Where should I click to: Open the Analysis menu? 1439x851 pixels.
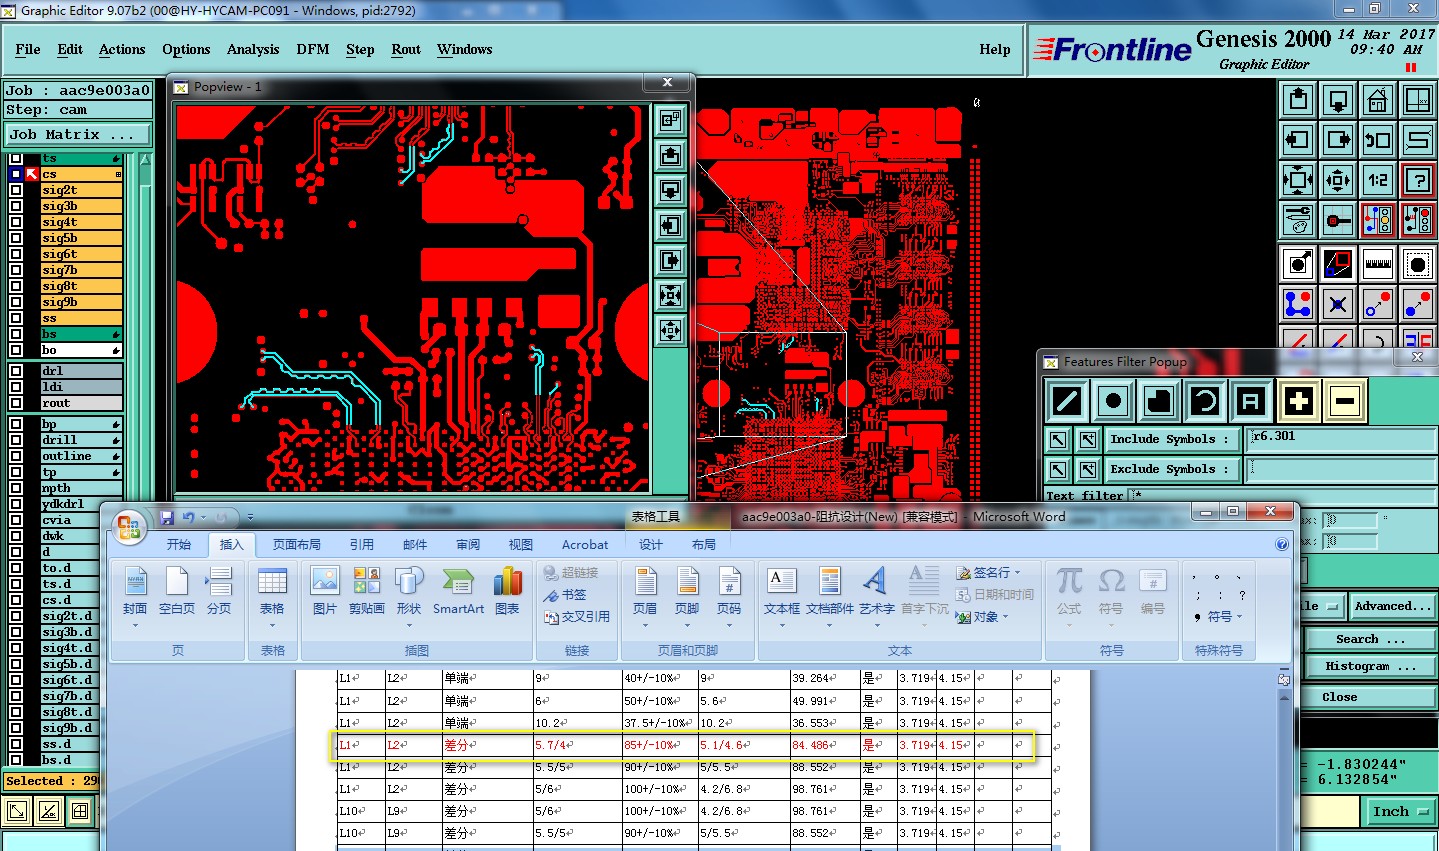click(x=253, y=49)
